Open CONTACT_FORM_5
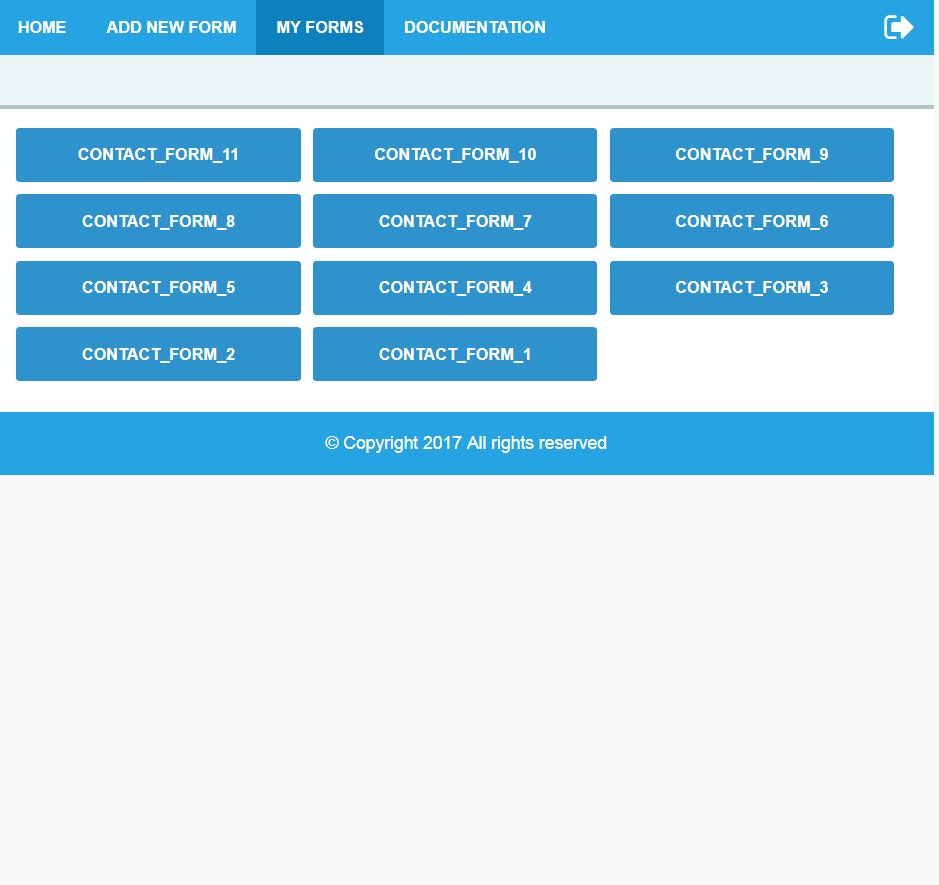 point(158,287)
